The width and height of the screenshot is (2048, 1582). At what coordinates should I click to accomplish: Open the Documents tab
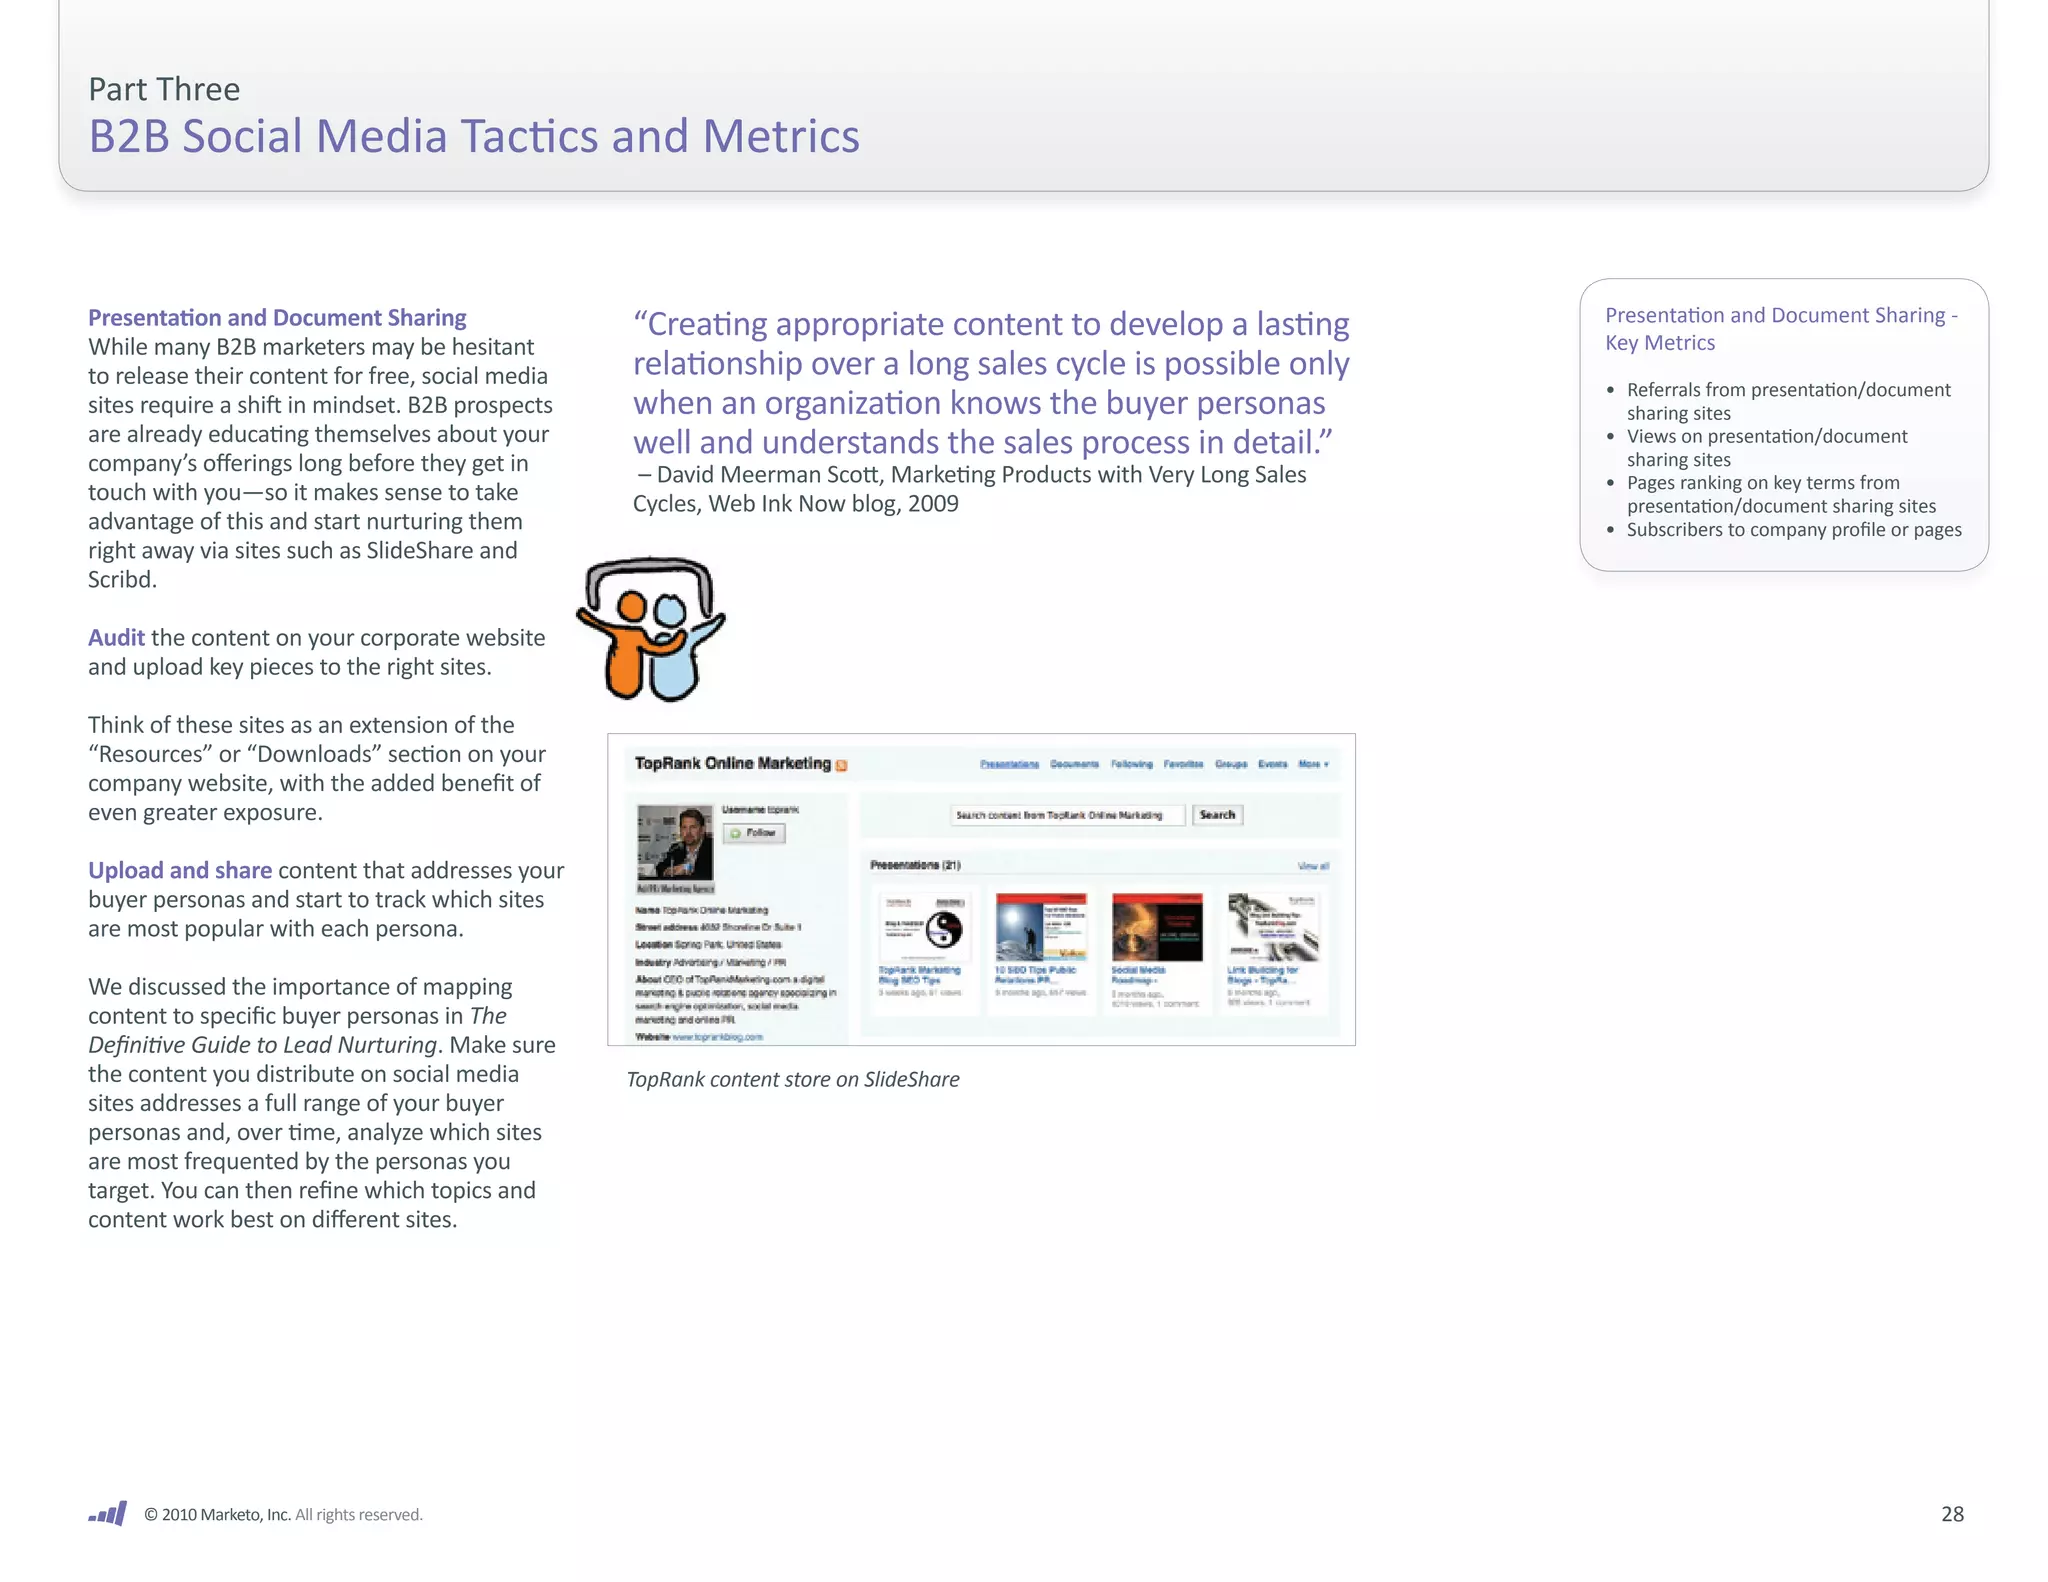(x=1074, y=764)
